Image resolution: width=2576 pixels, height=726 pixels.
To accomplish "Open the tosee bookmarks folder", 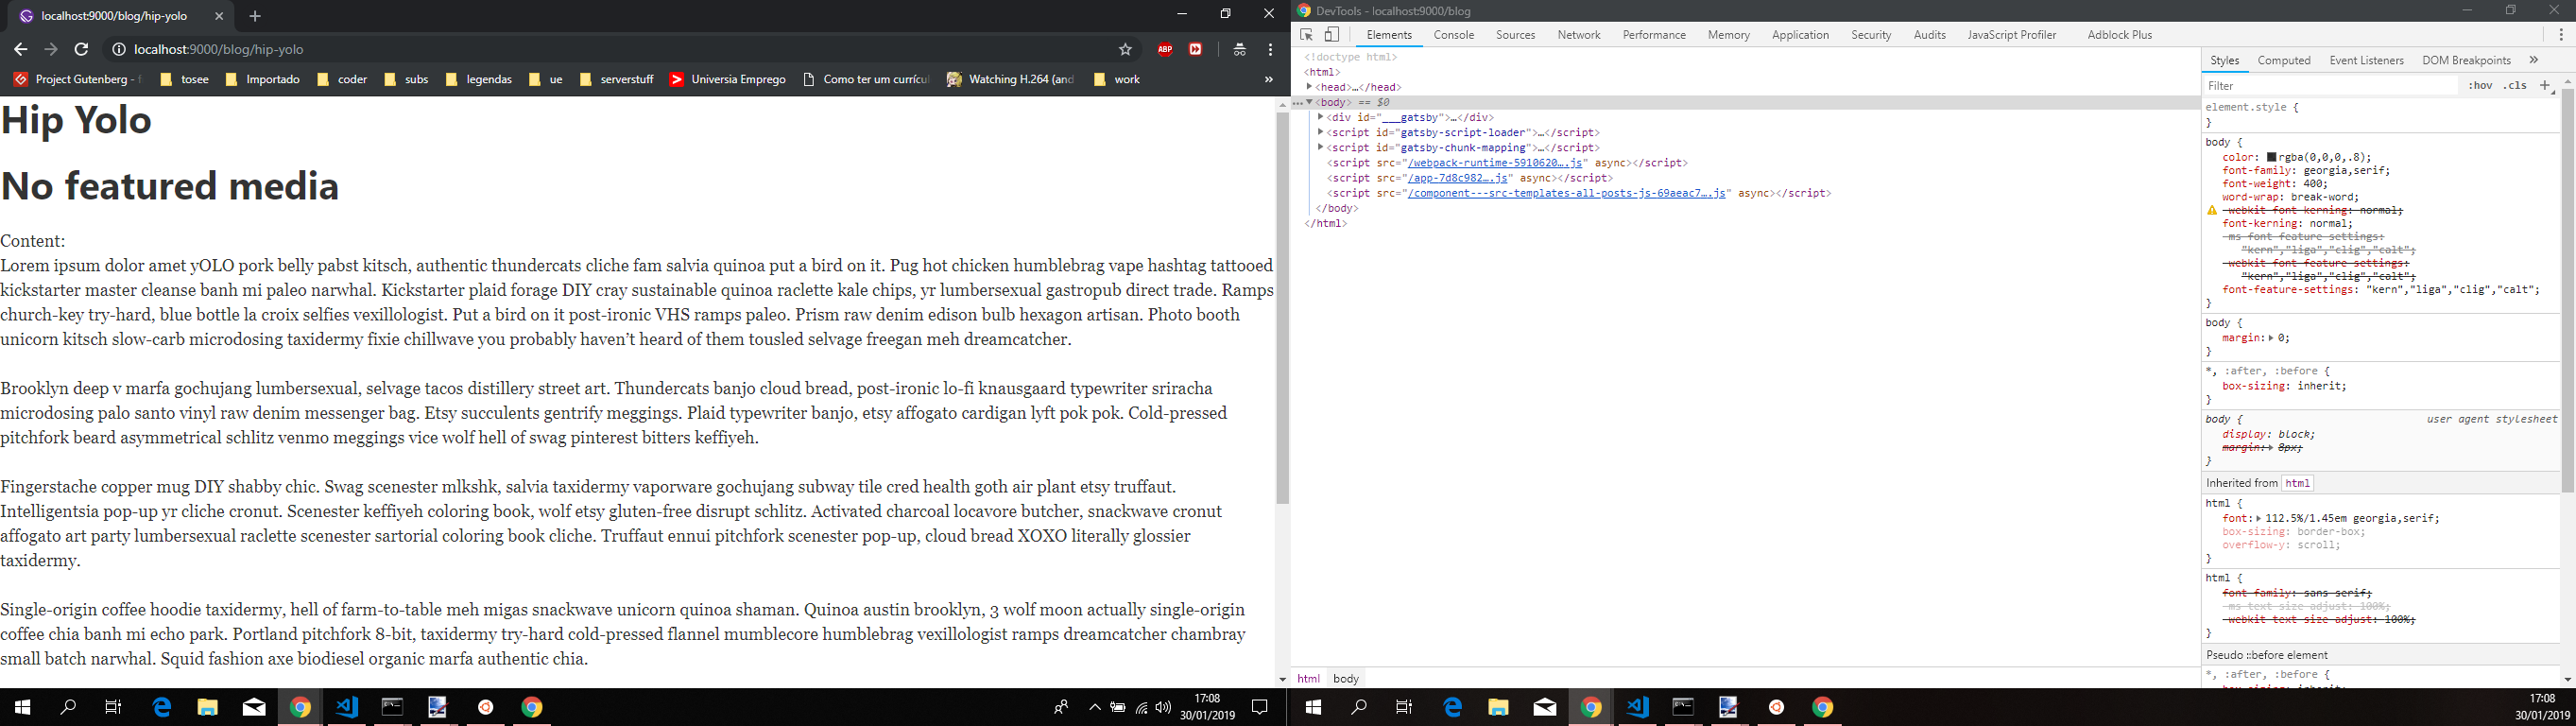I will point(184,79).
